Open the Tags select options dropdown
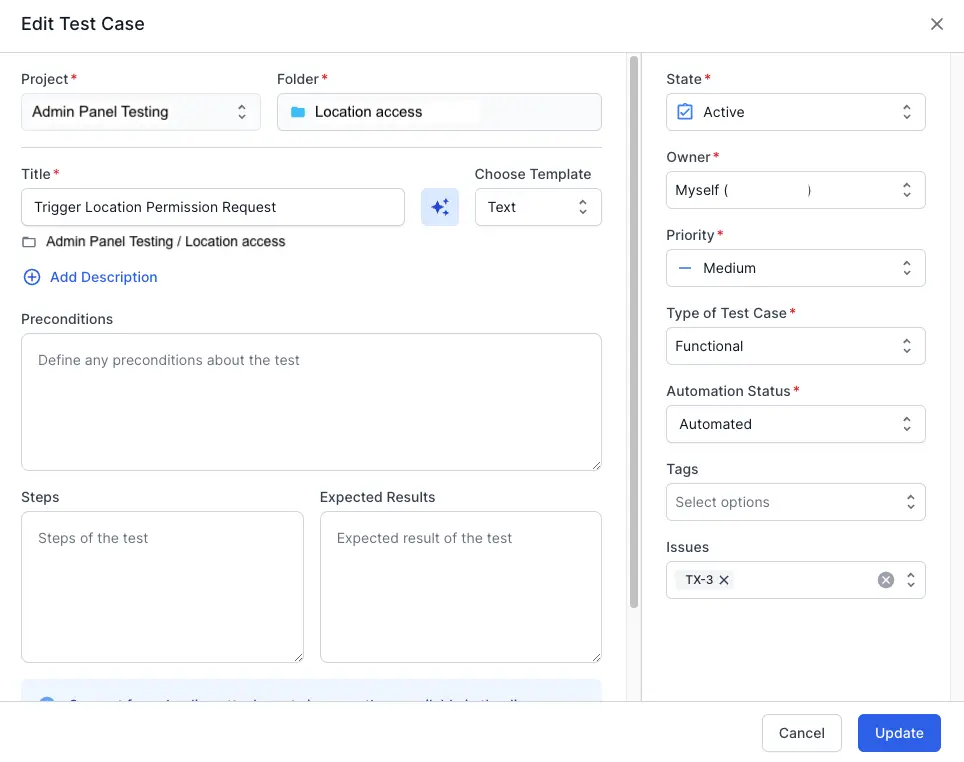This screenshot has width=964, height=762. click(x=795, y=502)
